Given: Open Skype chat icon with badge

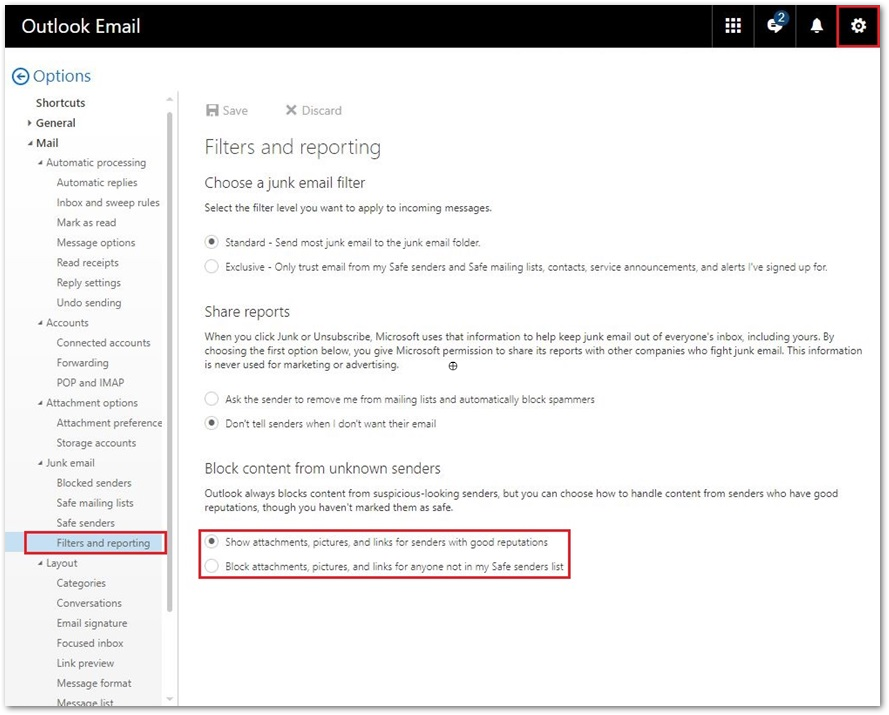Looking at the screenshot, I should point(775,26).
